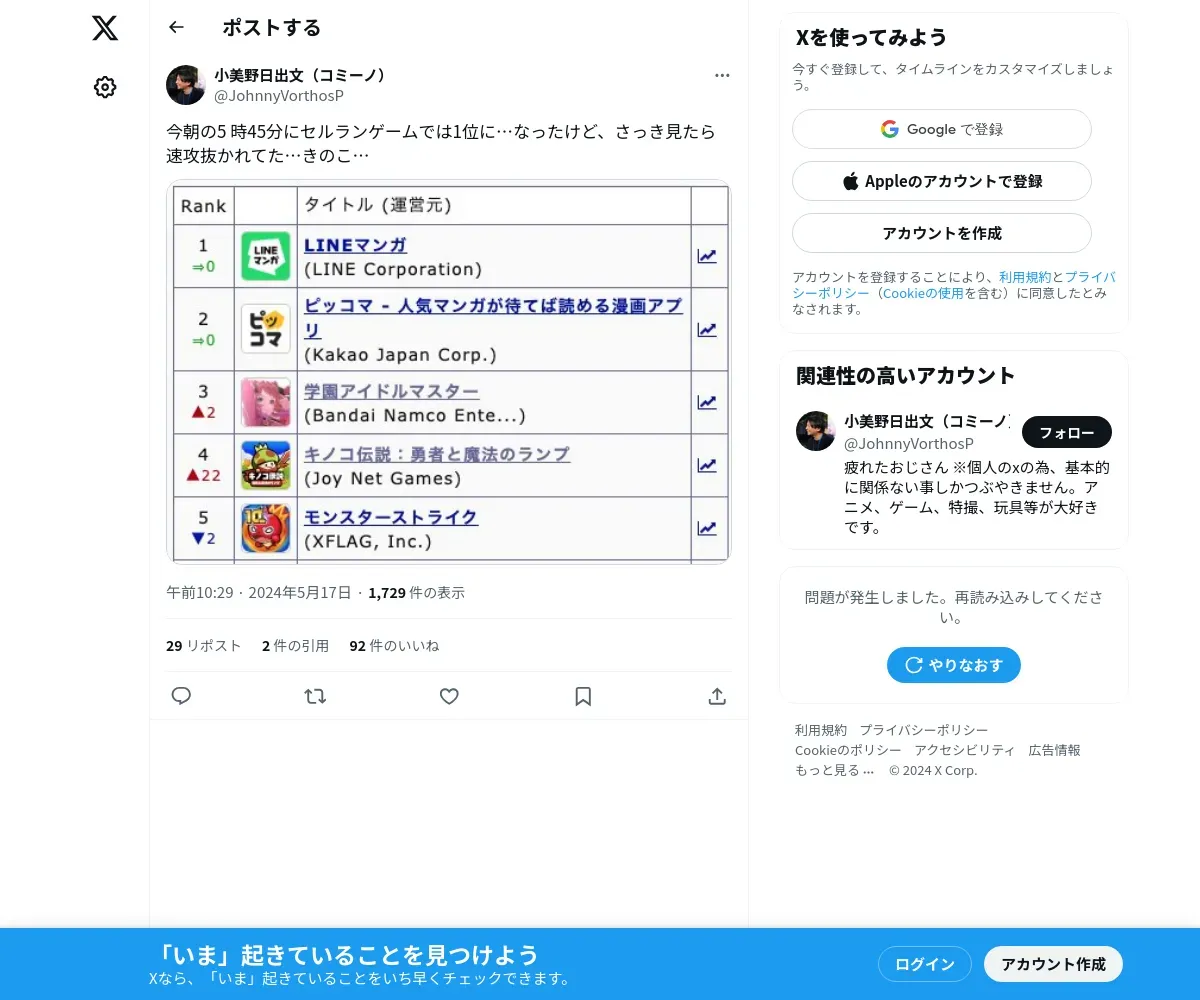The width and height of the screenshot is (1200, 1000).
Task: Open @JohnnyVorthosP handle in relevant accounts
Action: 909,443
